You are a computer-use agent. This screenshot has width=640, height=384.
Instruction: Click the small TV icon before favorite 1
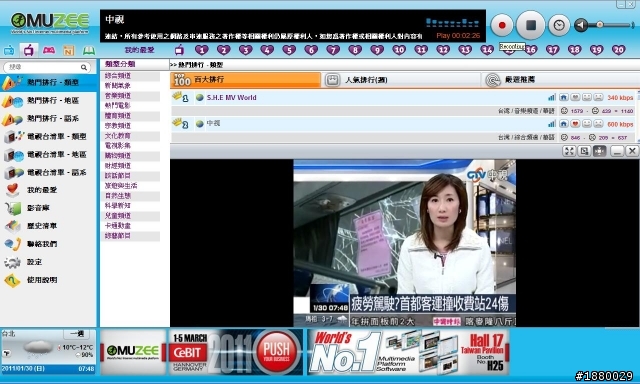point(179,50)
